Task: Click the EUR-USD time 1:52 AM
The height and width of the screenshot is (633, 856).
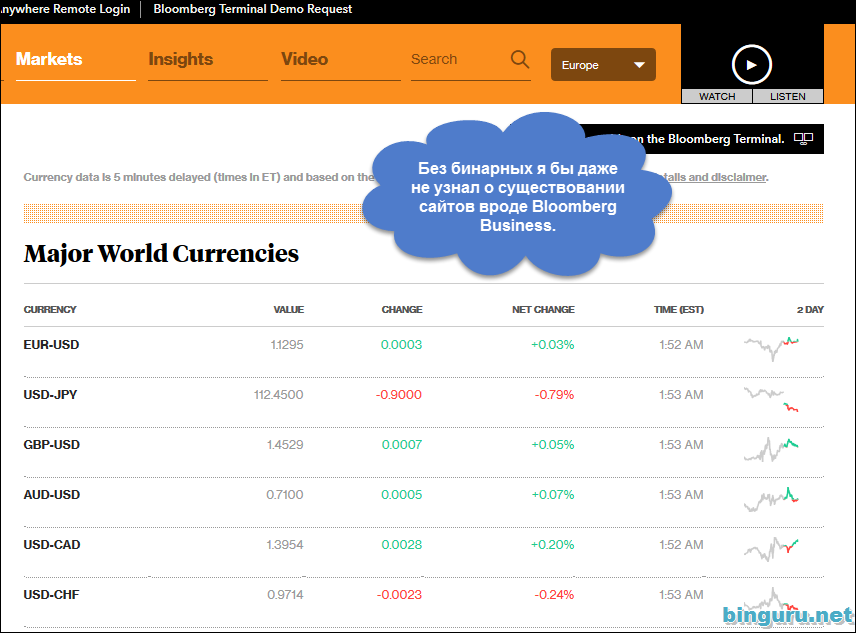Action: coord(681,345)
